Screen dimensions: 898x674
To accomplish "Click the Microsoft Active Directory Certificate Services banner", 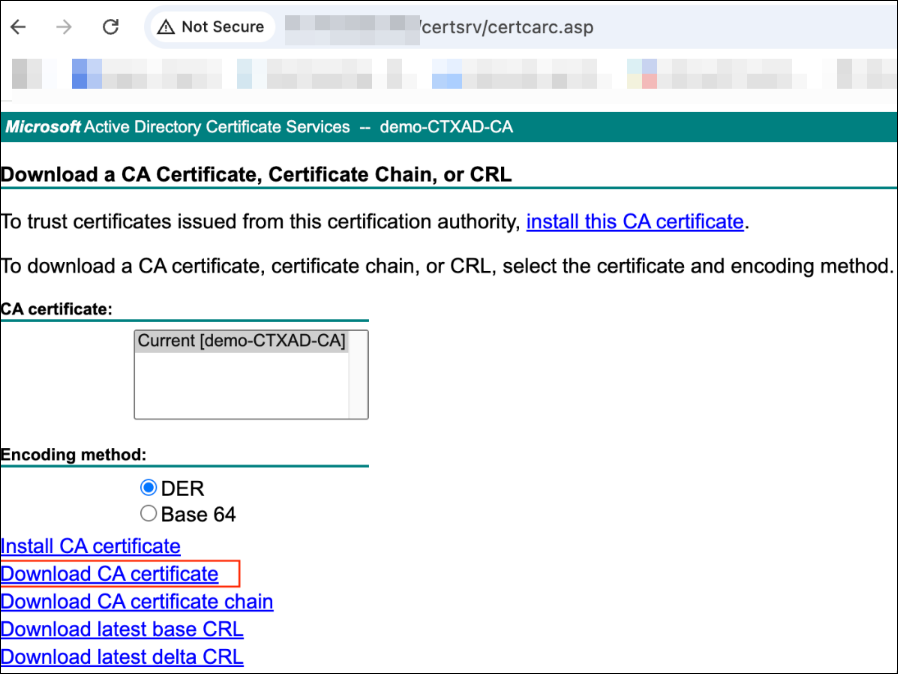I will 260,127.
